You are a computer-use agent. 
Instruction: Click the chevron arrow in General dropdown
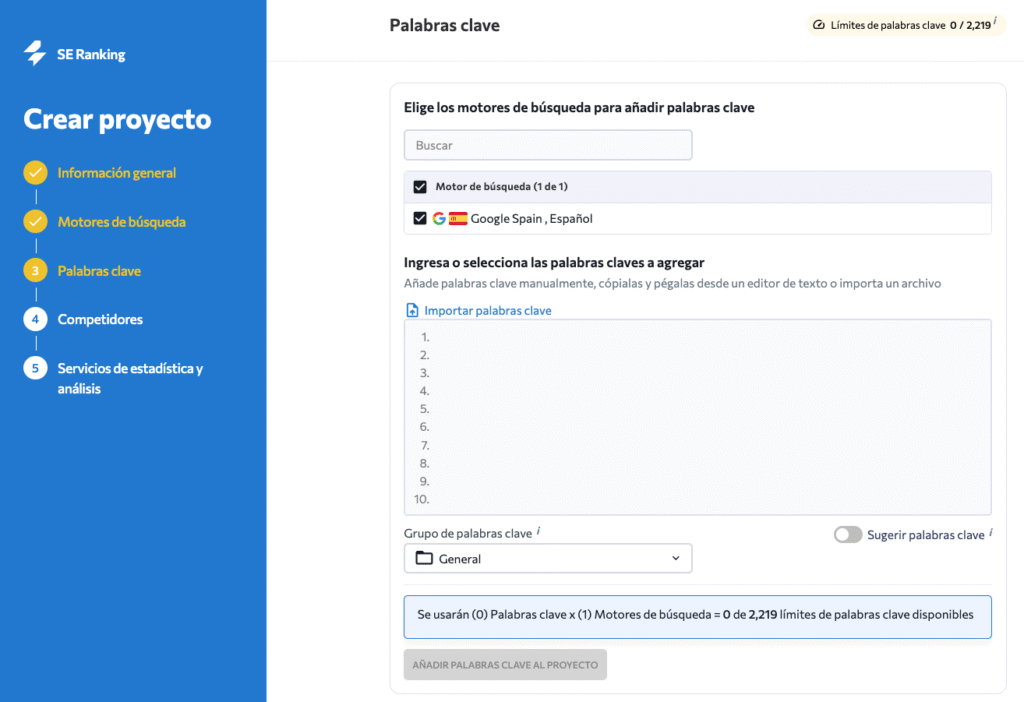tap(675, 558)
